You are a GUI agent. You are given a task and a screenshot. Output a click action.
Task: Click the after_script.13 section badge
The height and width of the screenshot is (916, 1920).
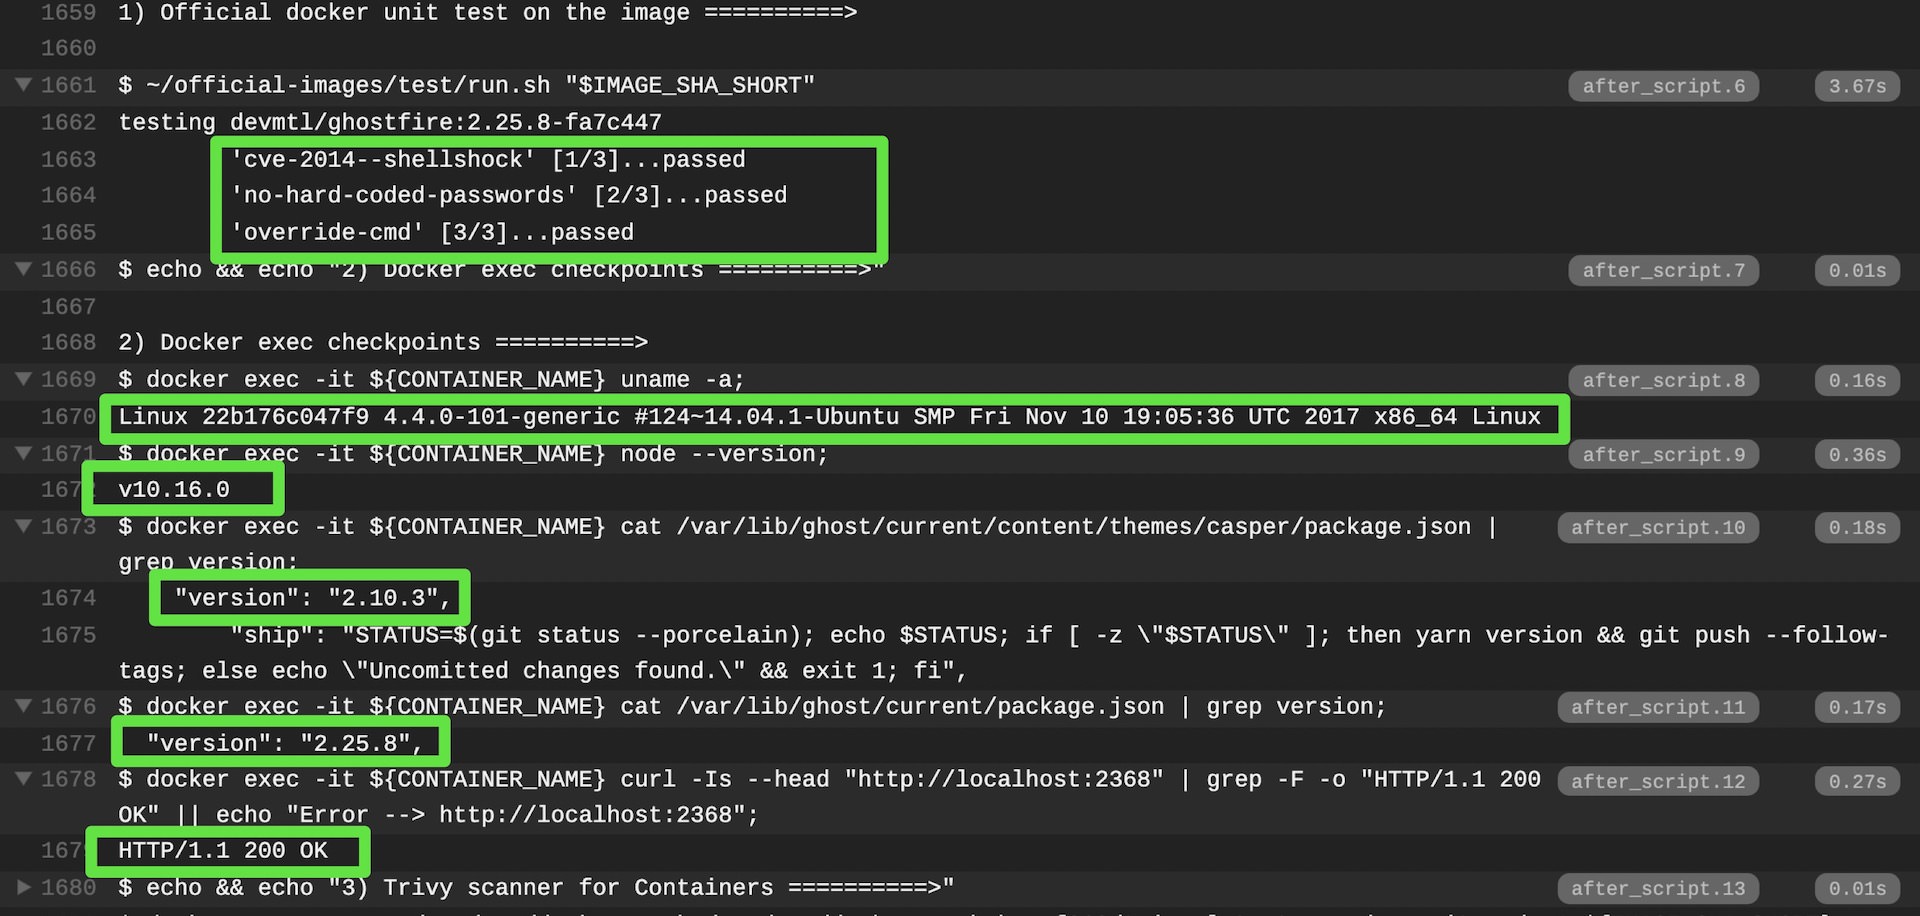click(x=1658, y=888)
